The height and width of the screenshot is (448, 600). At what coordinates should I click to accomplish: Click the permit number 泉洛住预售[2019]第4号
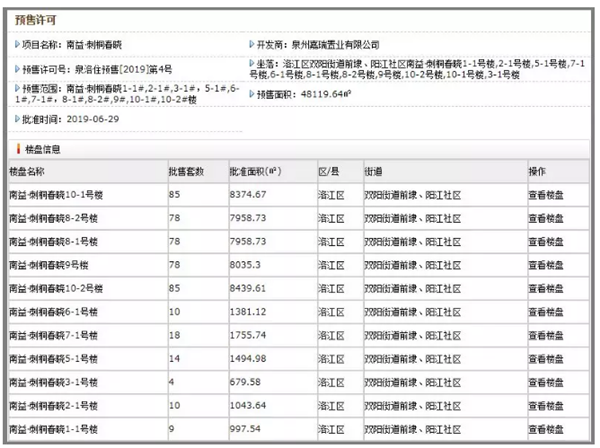(123, 69)
